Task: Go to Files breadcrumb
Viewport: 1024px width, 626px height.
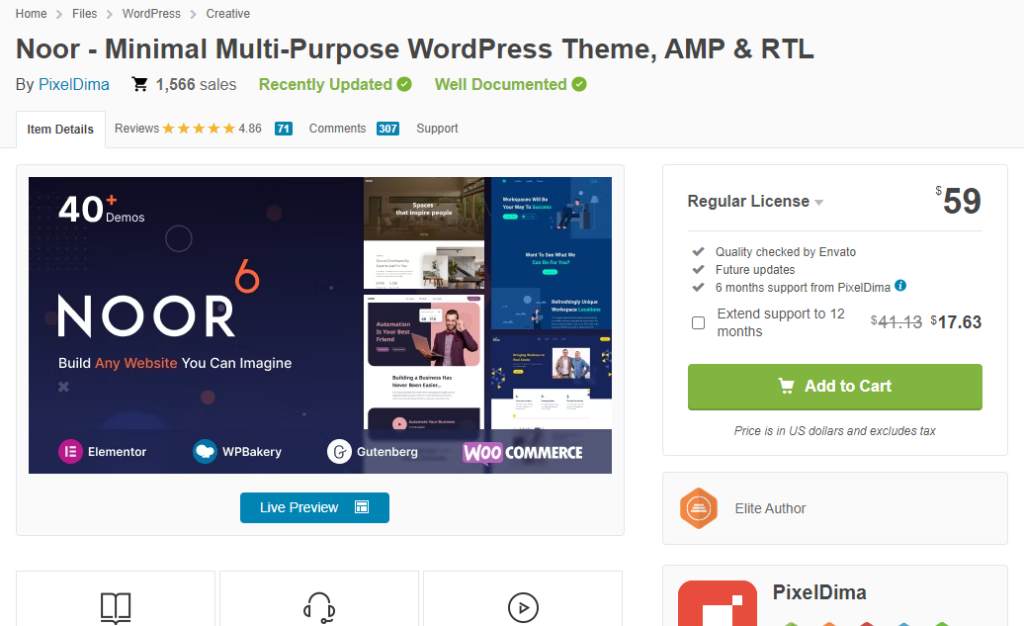Action: [x=84, y=14]
